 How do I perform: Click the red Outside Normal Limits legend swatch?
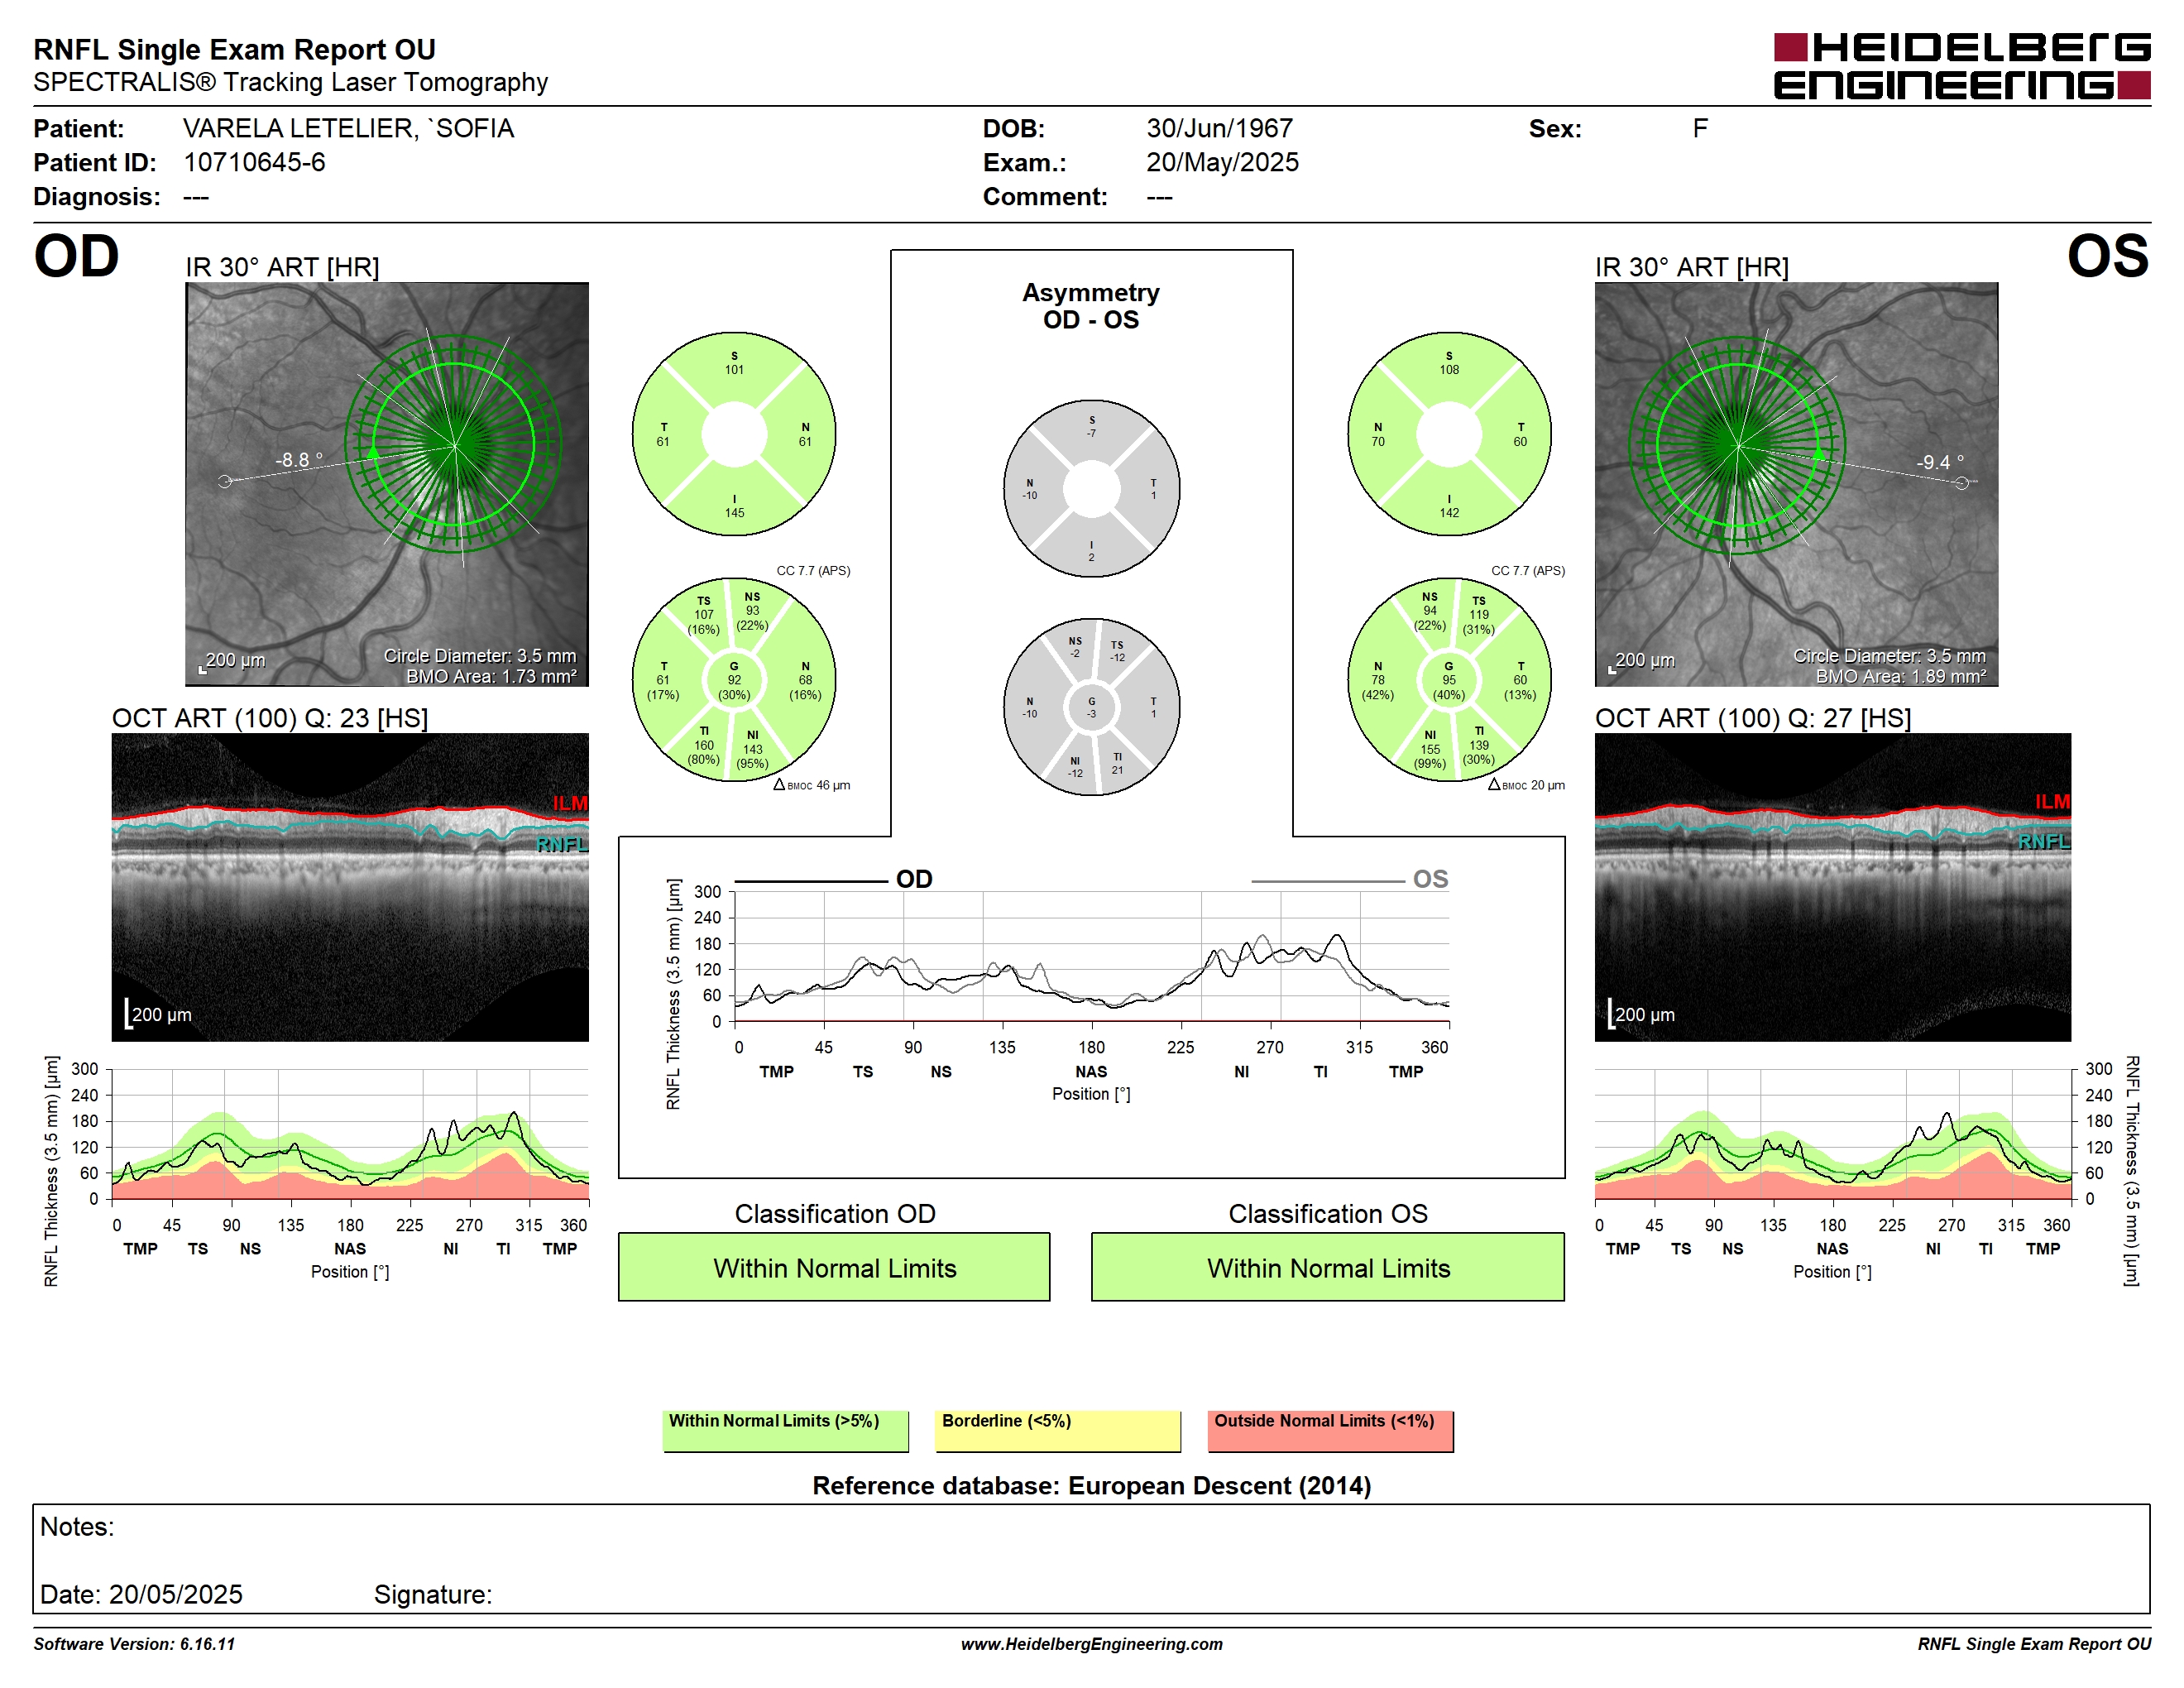point(1330,1430)
